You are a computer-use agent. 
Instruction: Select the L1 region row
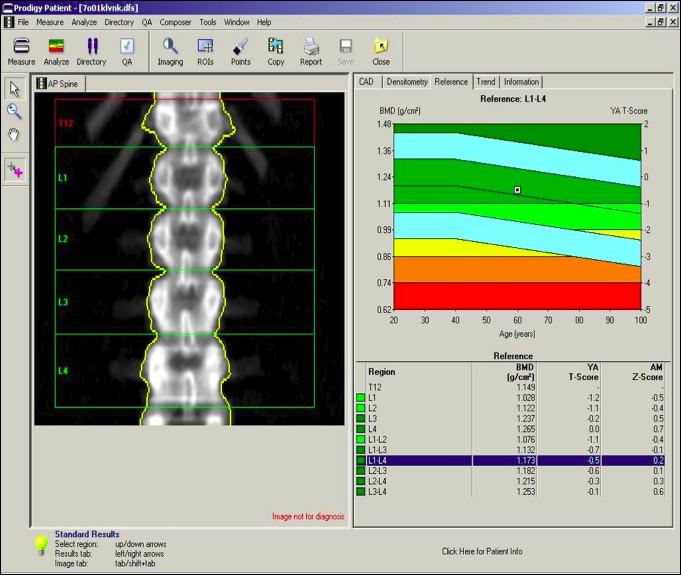point(510,398)
